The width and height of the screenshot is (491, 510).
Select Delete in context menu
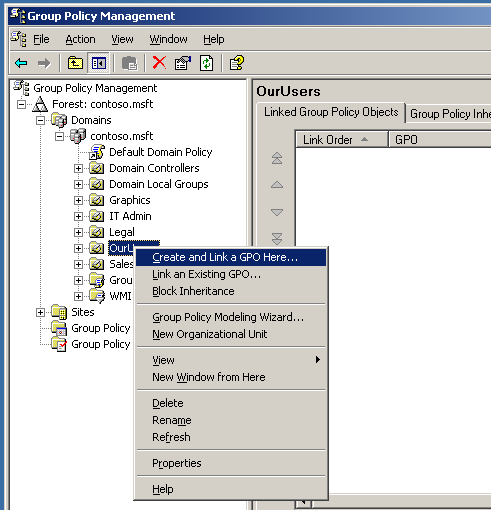[231, 403]
